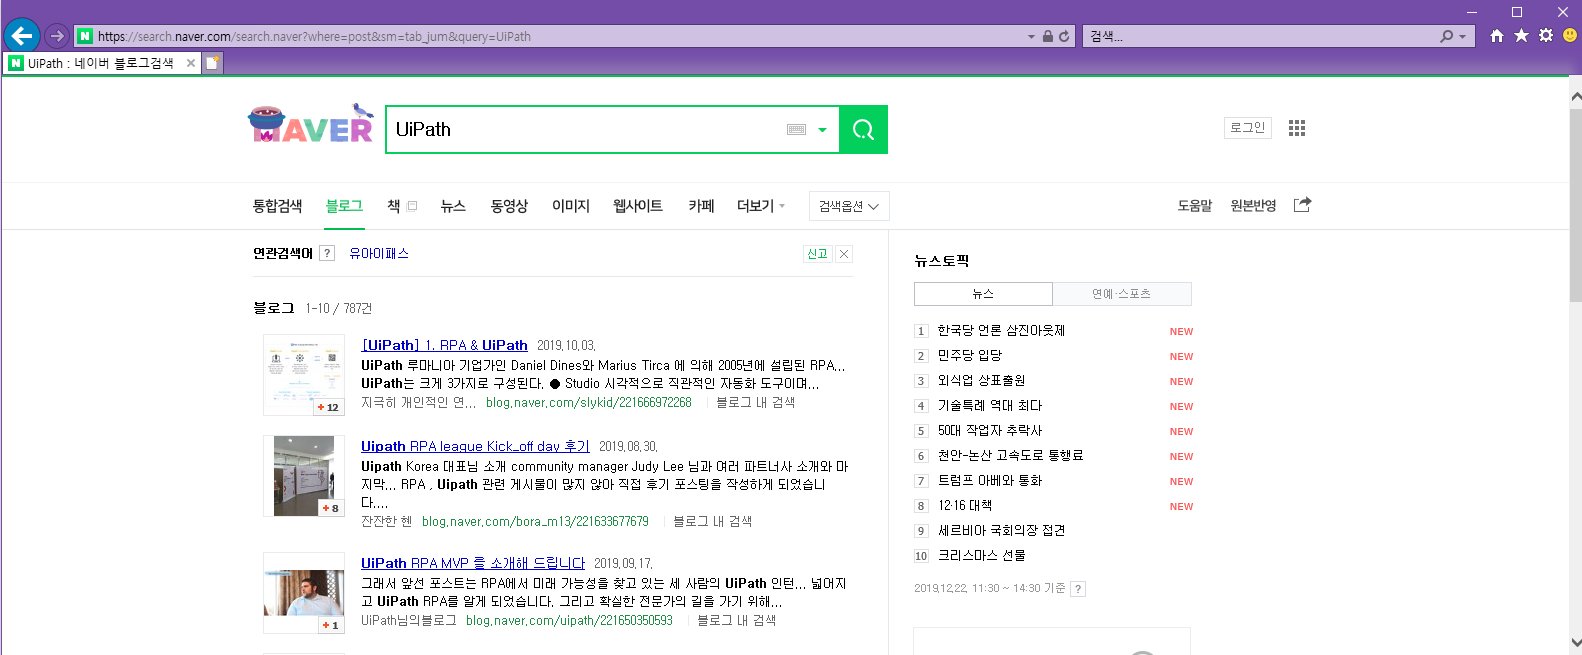Expand the 더보기 more menu
1582x655 pixels.
coord(761,206)
